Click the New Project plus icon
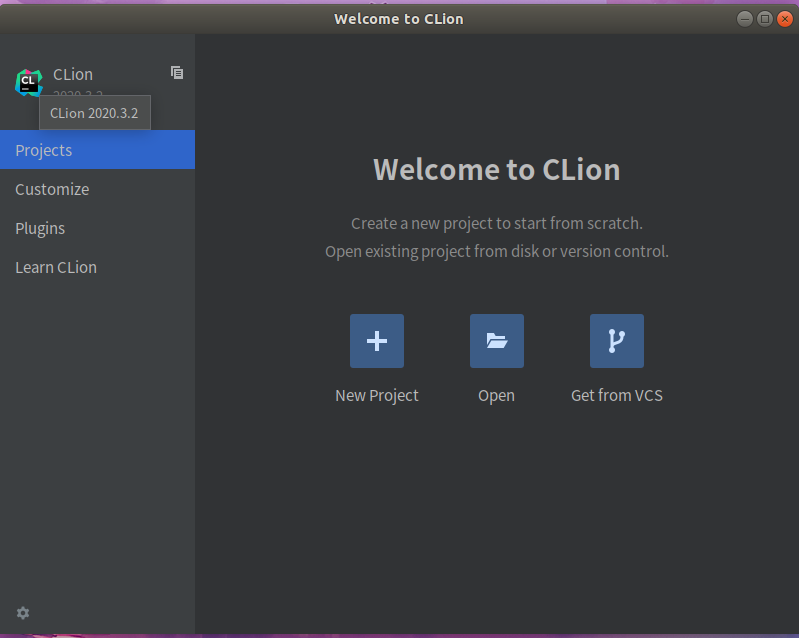 pyautogui.click(x=377, y=341)
